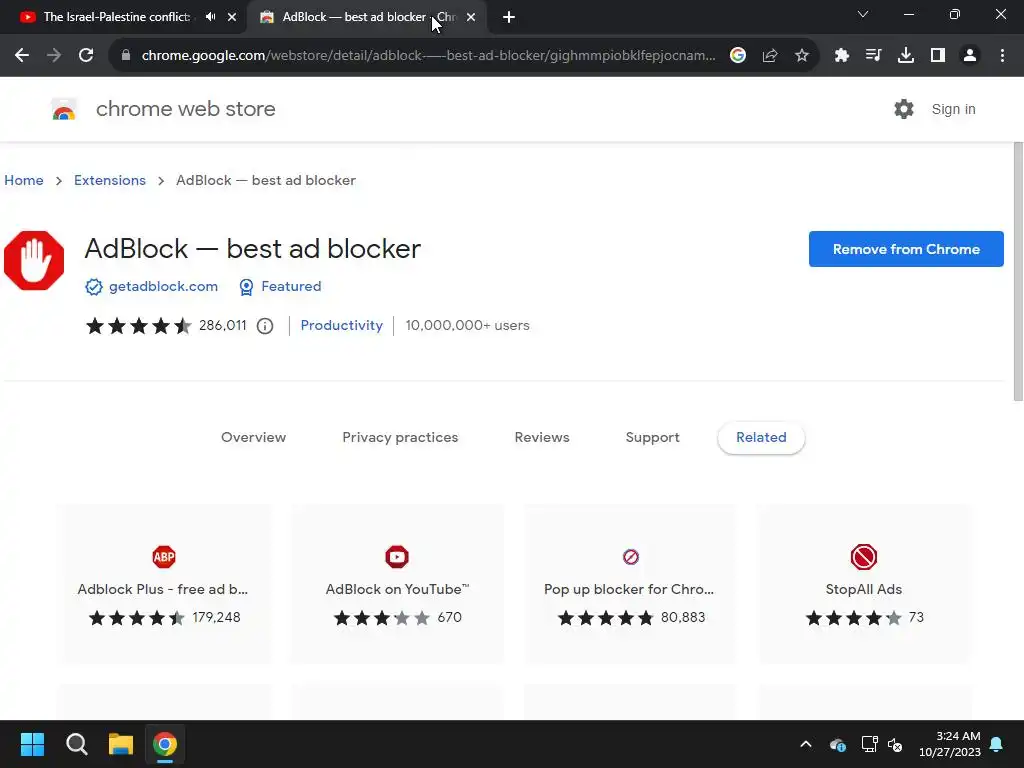
Task: Toggle the side panel icon
Action: click(x=938, y=56)
